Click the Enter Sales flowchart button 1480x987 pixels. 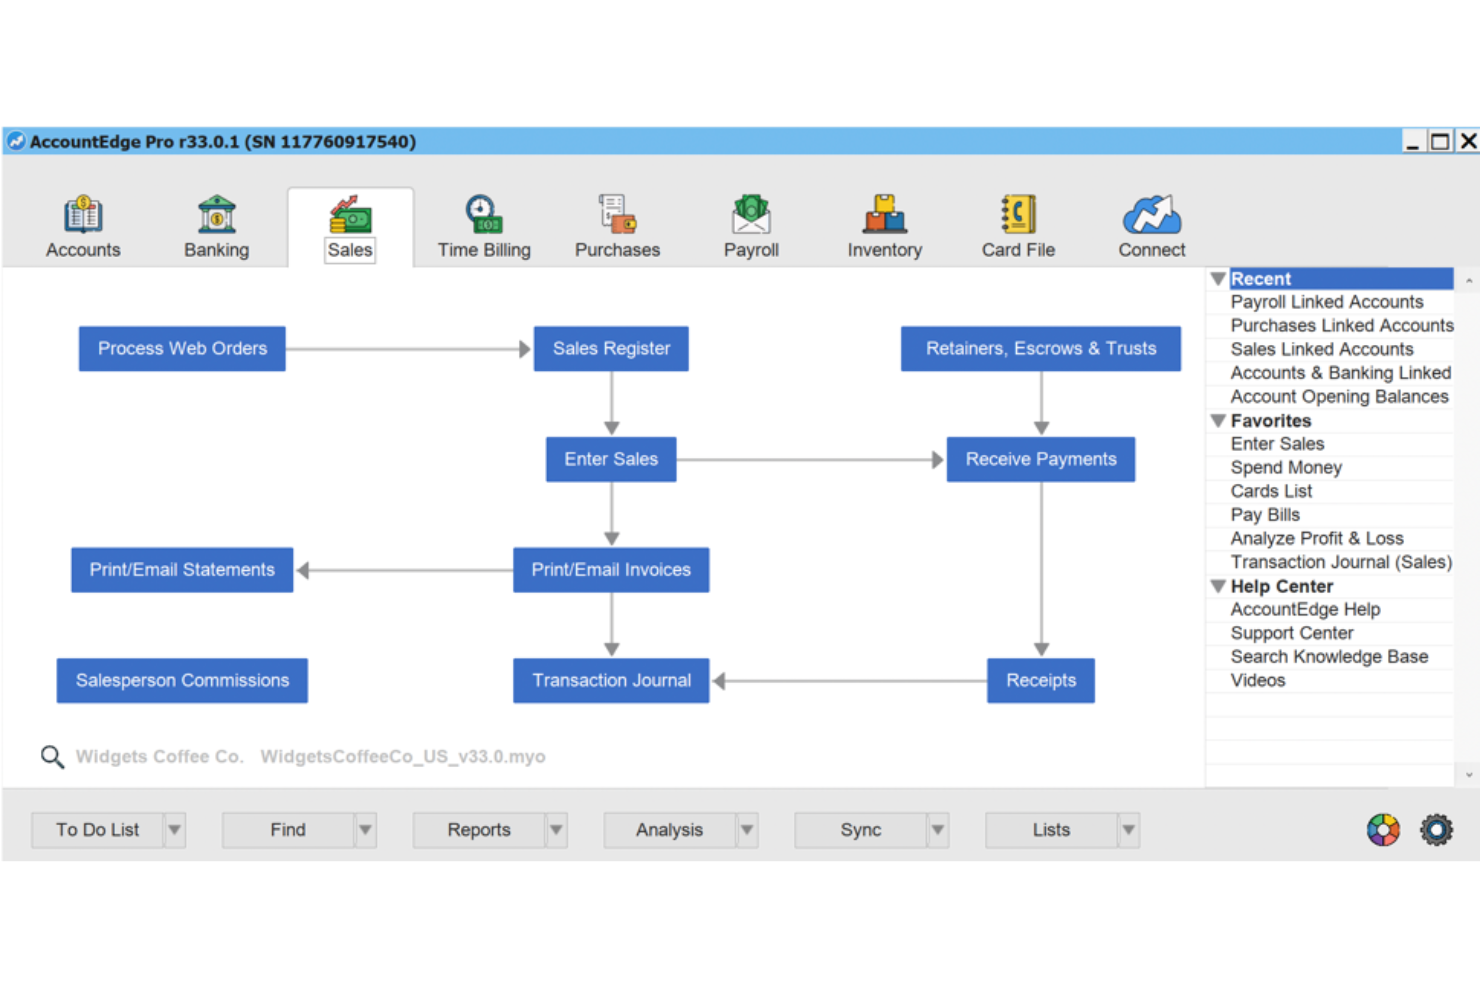pos(611,459)
